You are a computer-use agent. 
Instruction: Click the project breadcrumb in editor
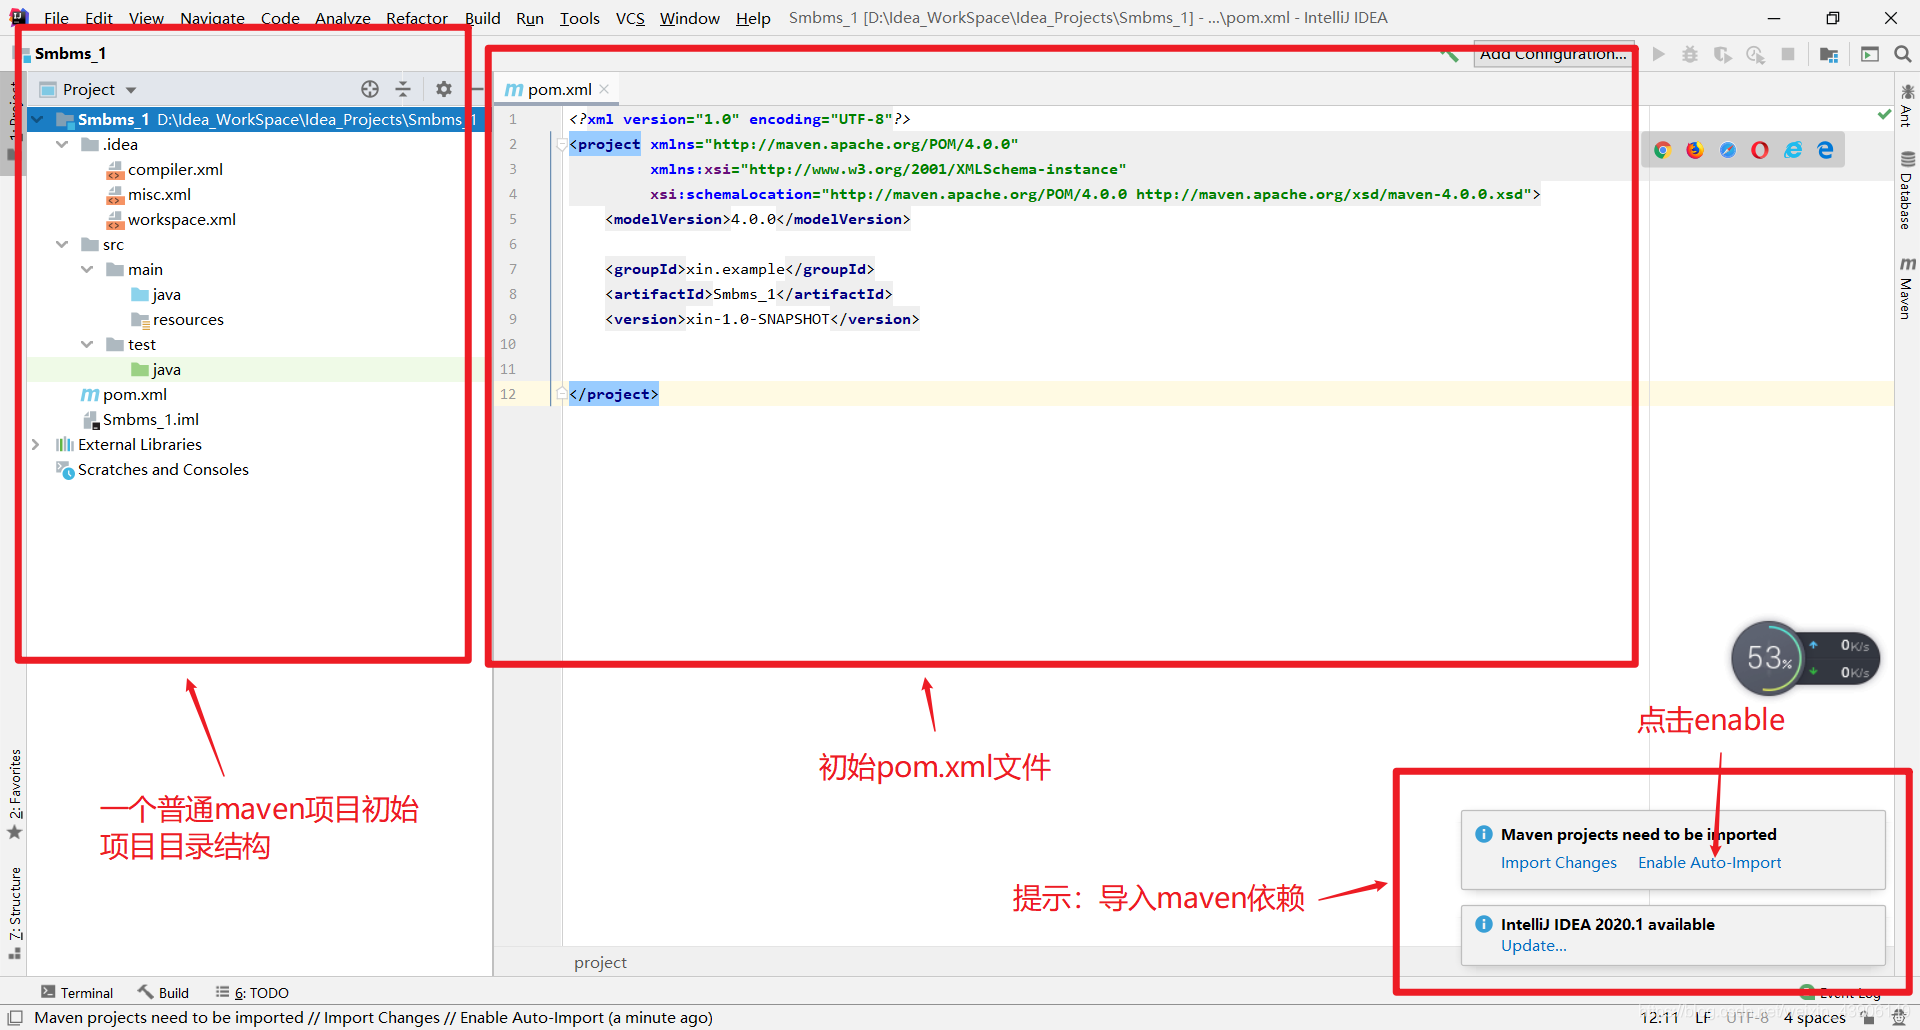point(600,962)
